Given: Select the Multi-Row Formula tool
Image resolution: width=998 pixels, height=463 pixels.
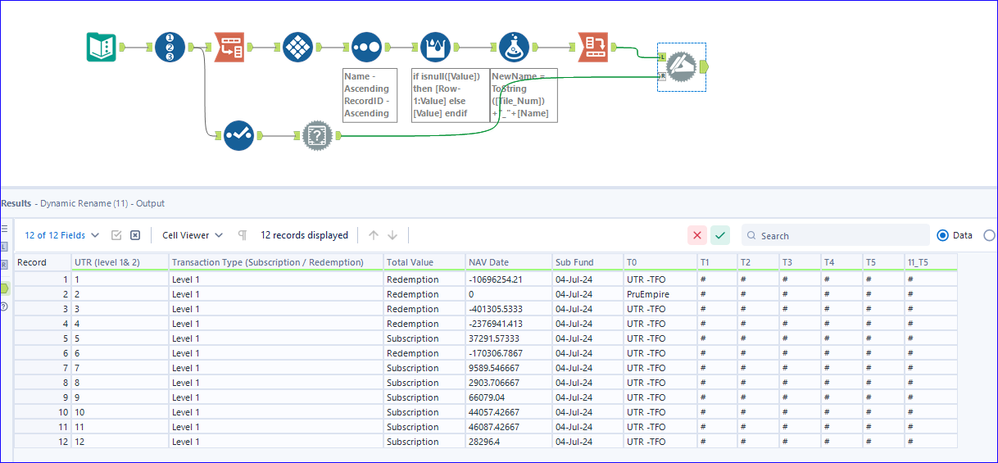Looking at the screenshot, I should pyautogui.click(x=436, y=47).
